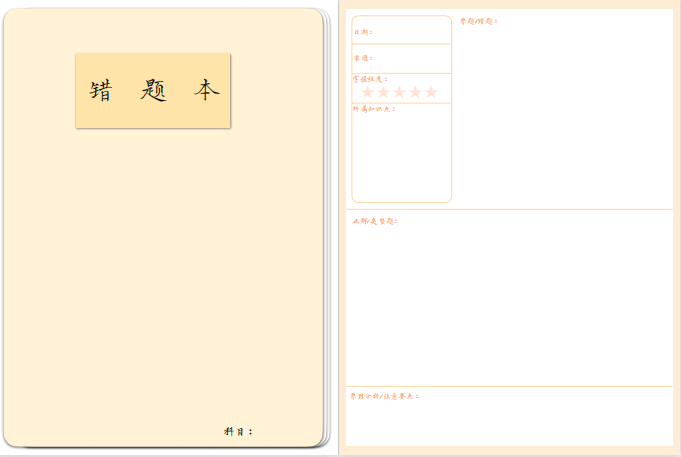Image resolution: width=681 pixels, height=457 pixels.
Task: Click the first star under 掌握程度
Action: 367,92
